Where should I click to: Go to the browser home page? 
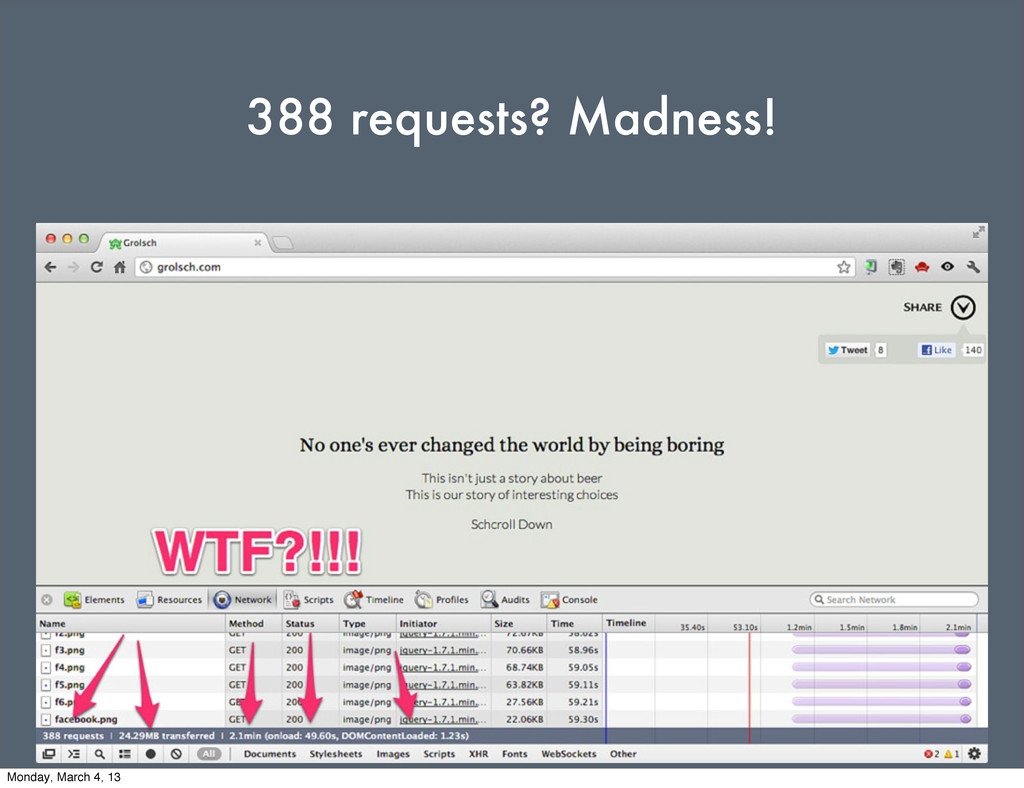click(120, 267)
